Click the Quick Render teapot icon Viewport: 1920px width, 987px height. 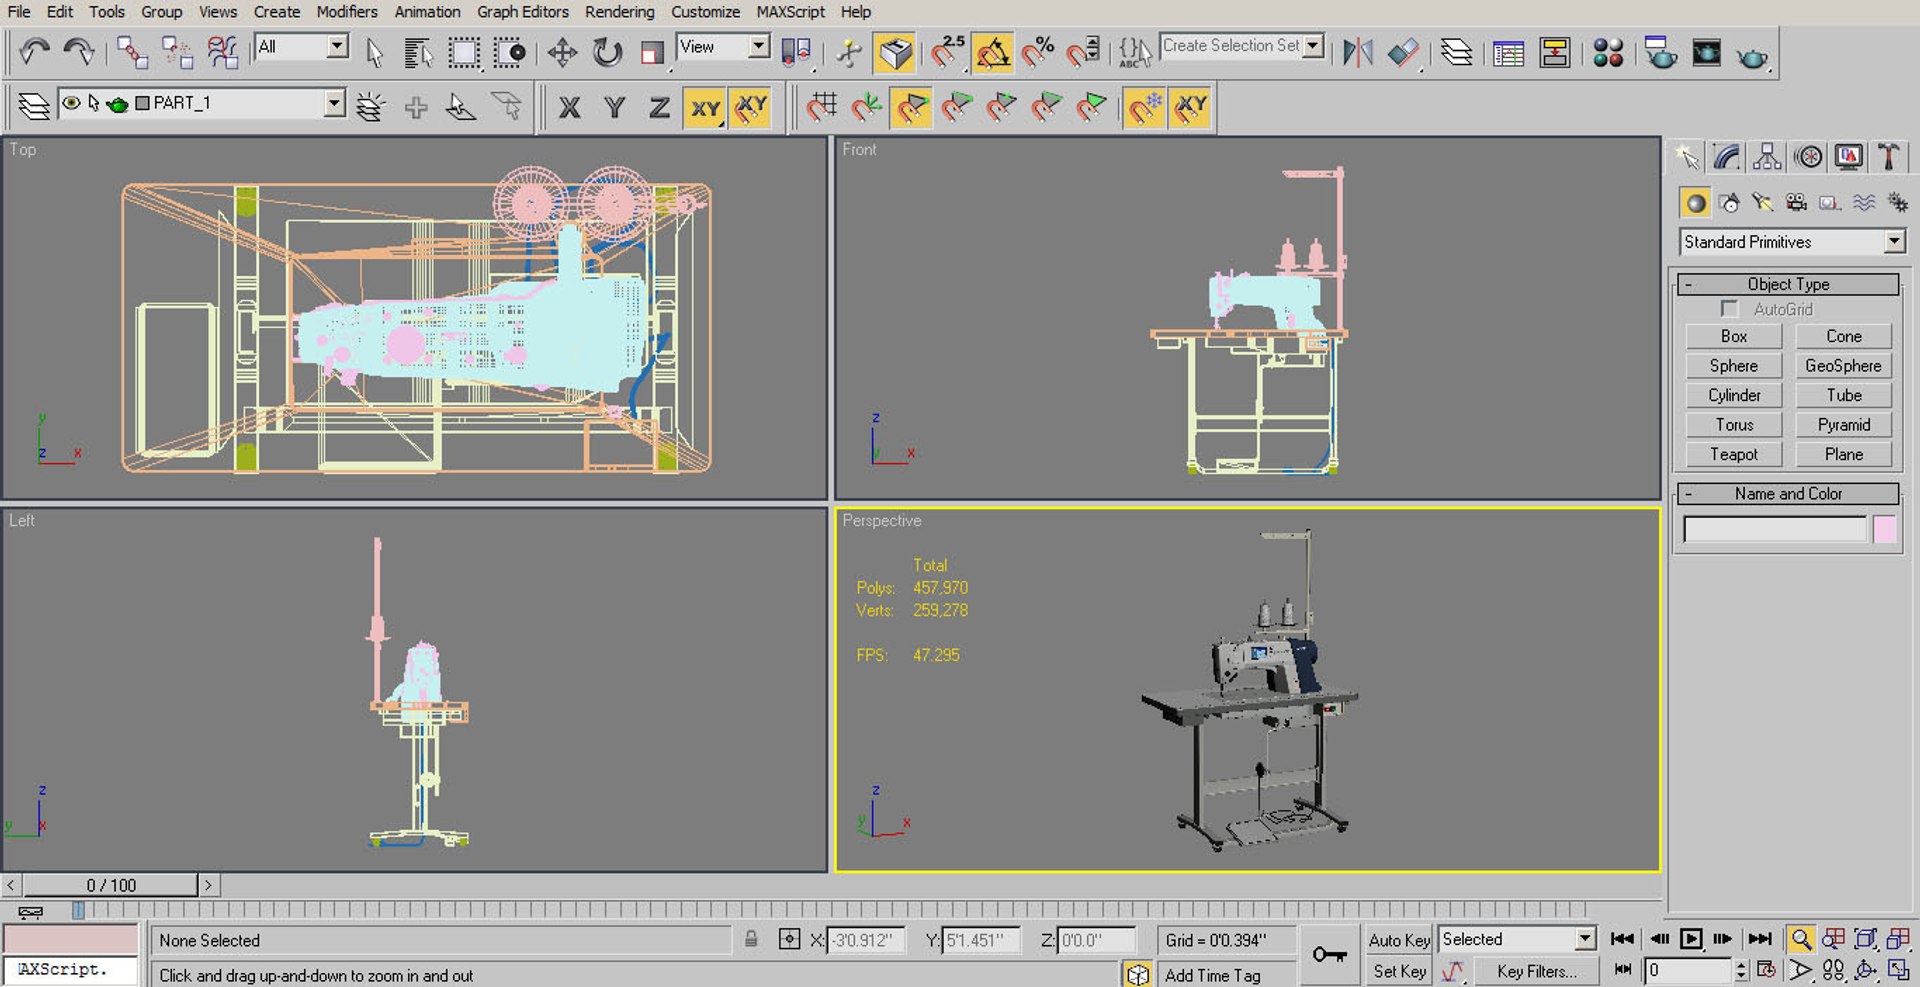tap(1752, 54)
